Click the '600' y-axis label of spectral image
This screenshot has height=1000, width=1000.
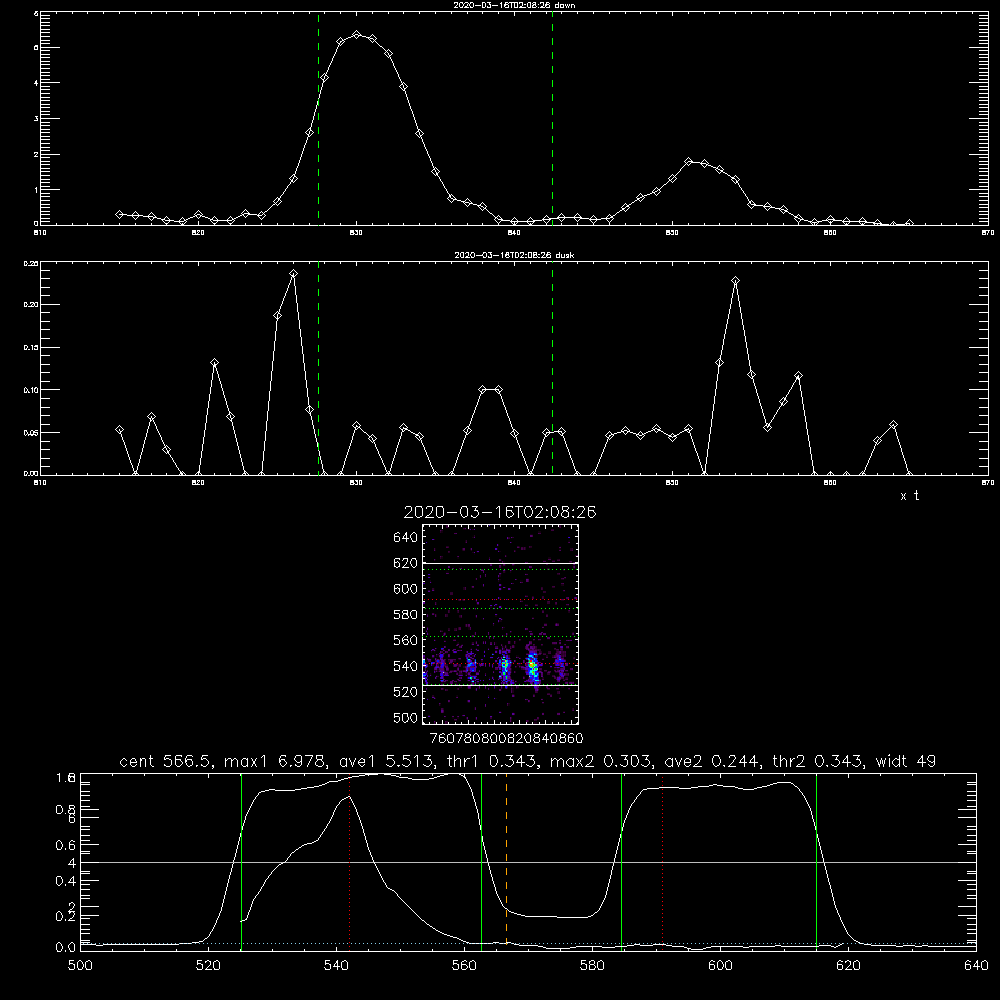(x=406, y=589)
